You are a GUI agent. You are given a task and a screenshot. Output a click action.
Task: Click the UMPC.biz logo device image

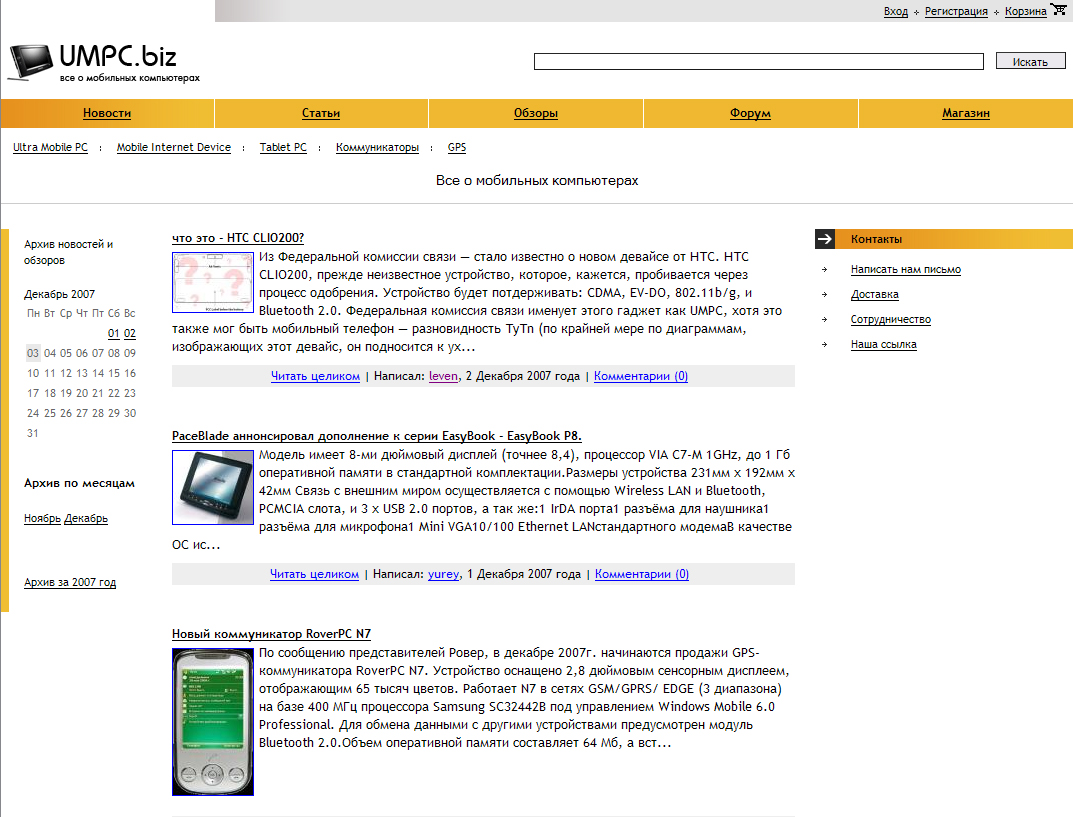(x=30, y=62)
